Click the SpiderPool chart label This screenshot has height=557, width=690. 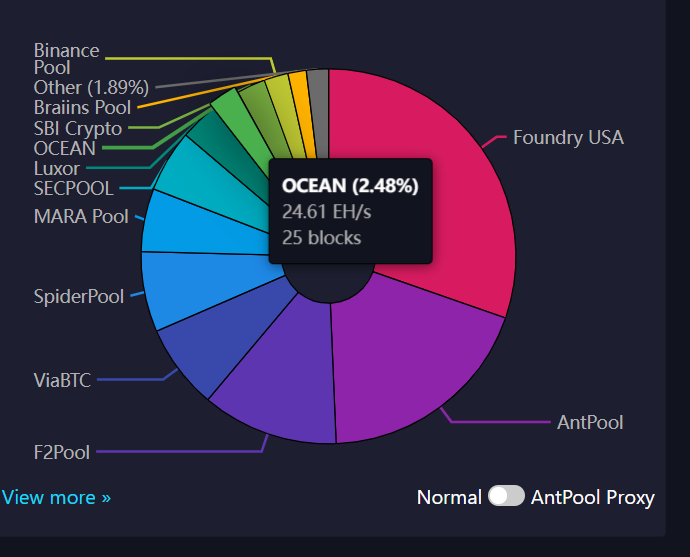click(79, 297)
